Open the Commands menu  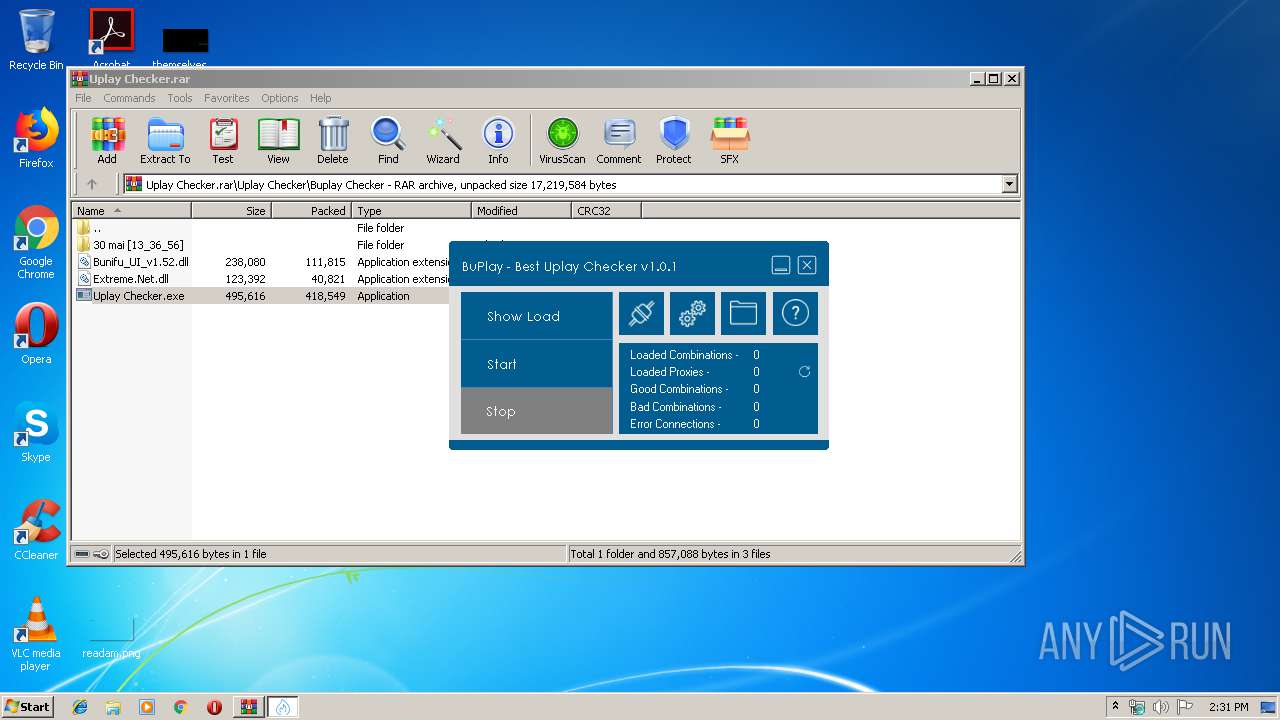pyautogui.click(x=129, y=98)
